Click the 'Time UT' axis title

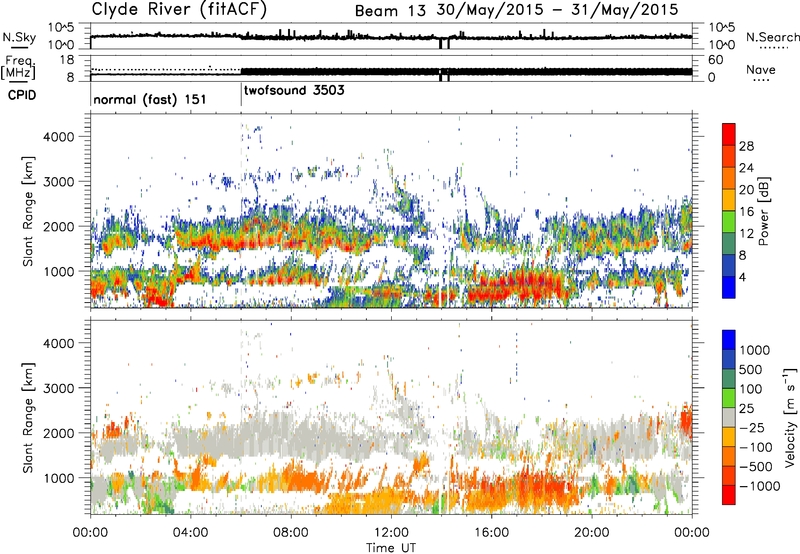coord(391,547)
